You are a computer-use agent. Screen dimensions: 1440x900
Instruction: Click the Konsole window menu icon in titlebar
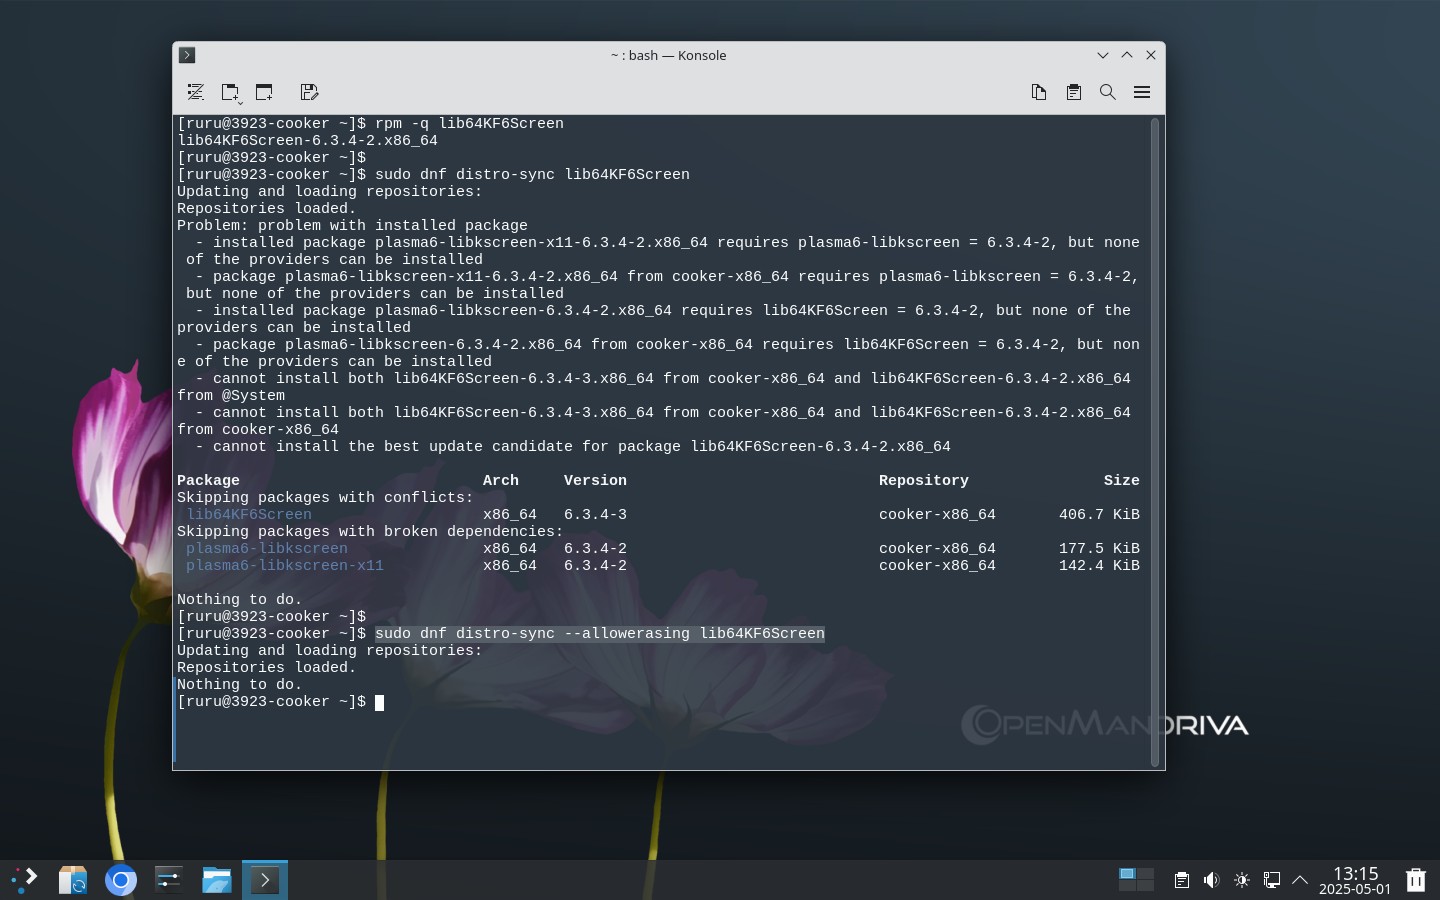(187, 55)
